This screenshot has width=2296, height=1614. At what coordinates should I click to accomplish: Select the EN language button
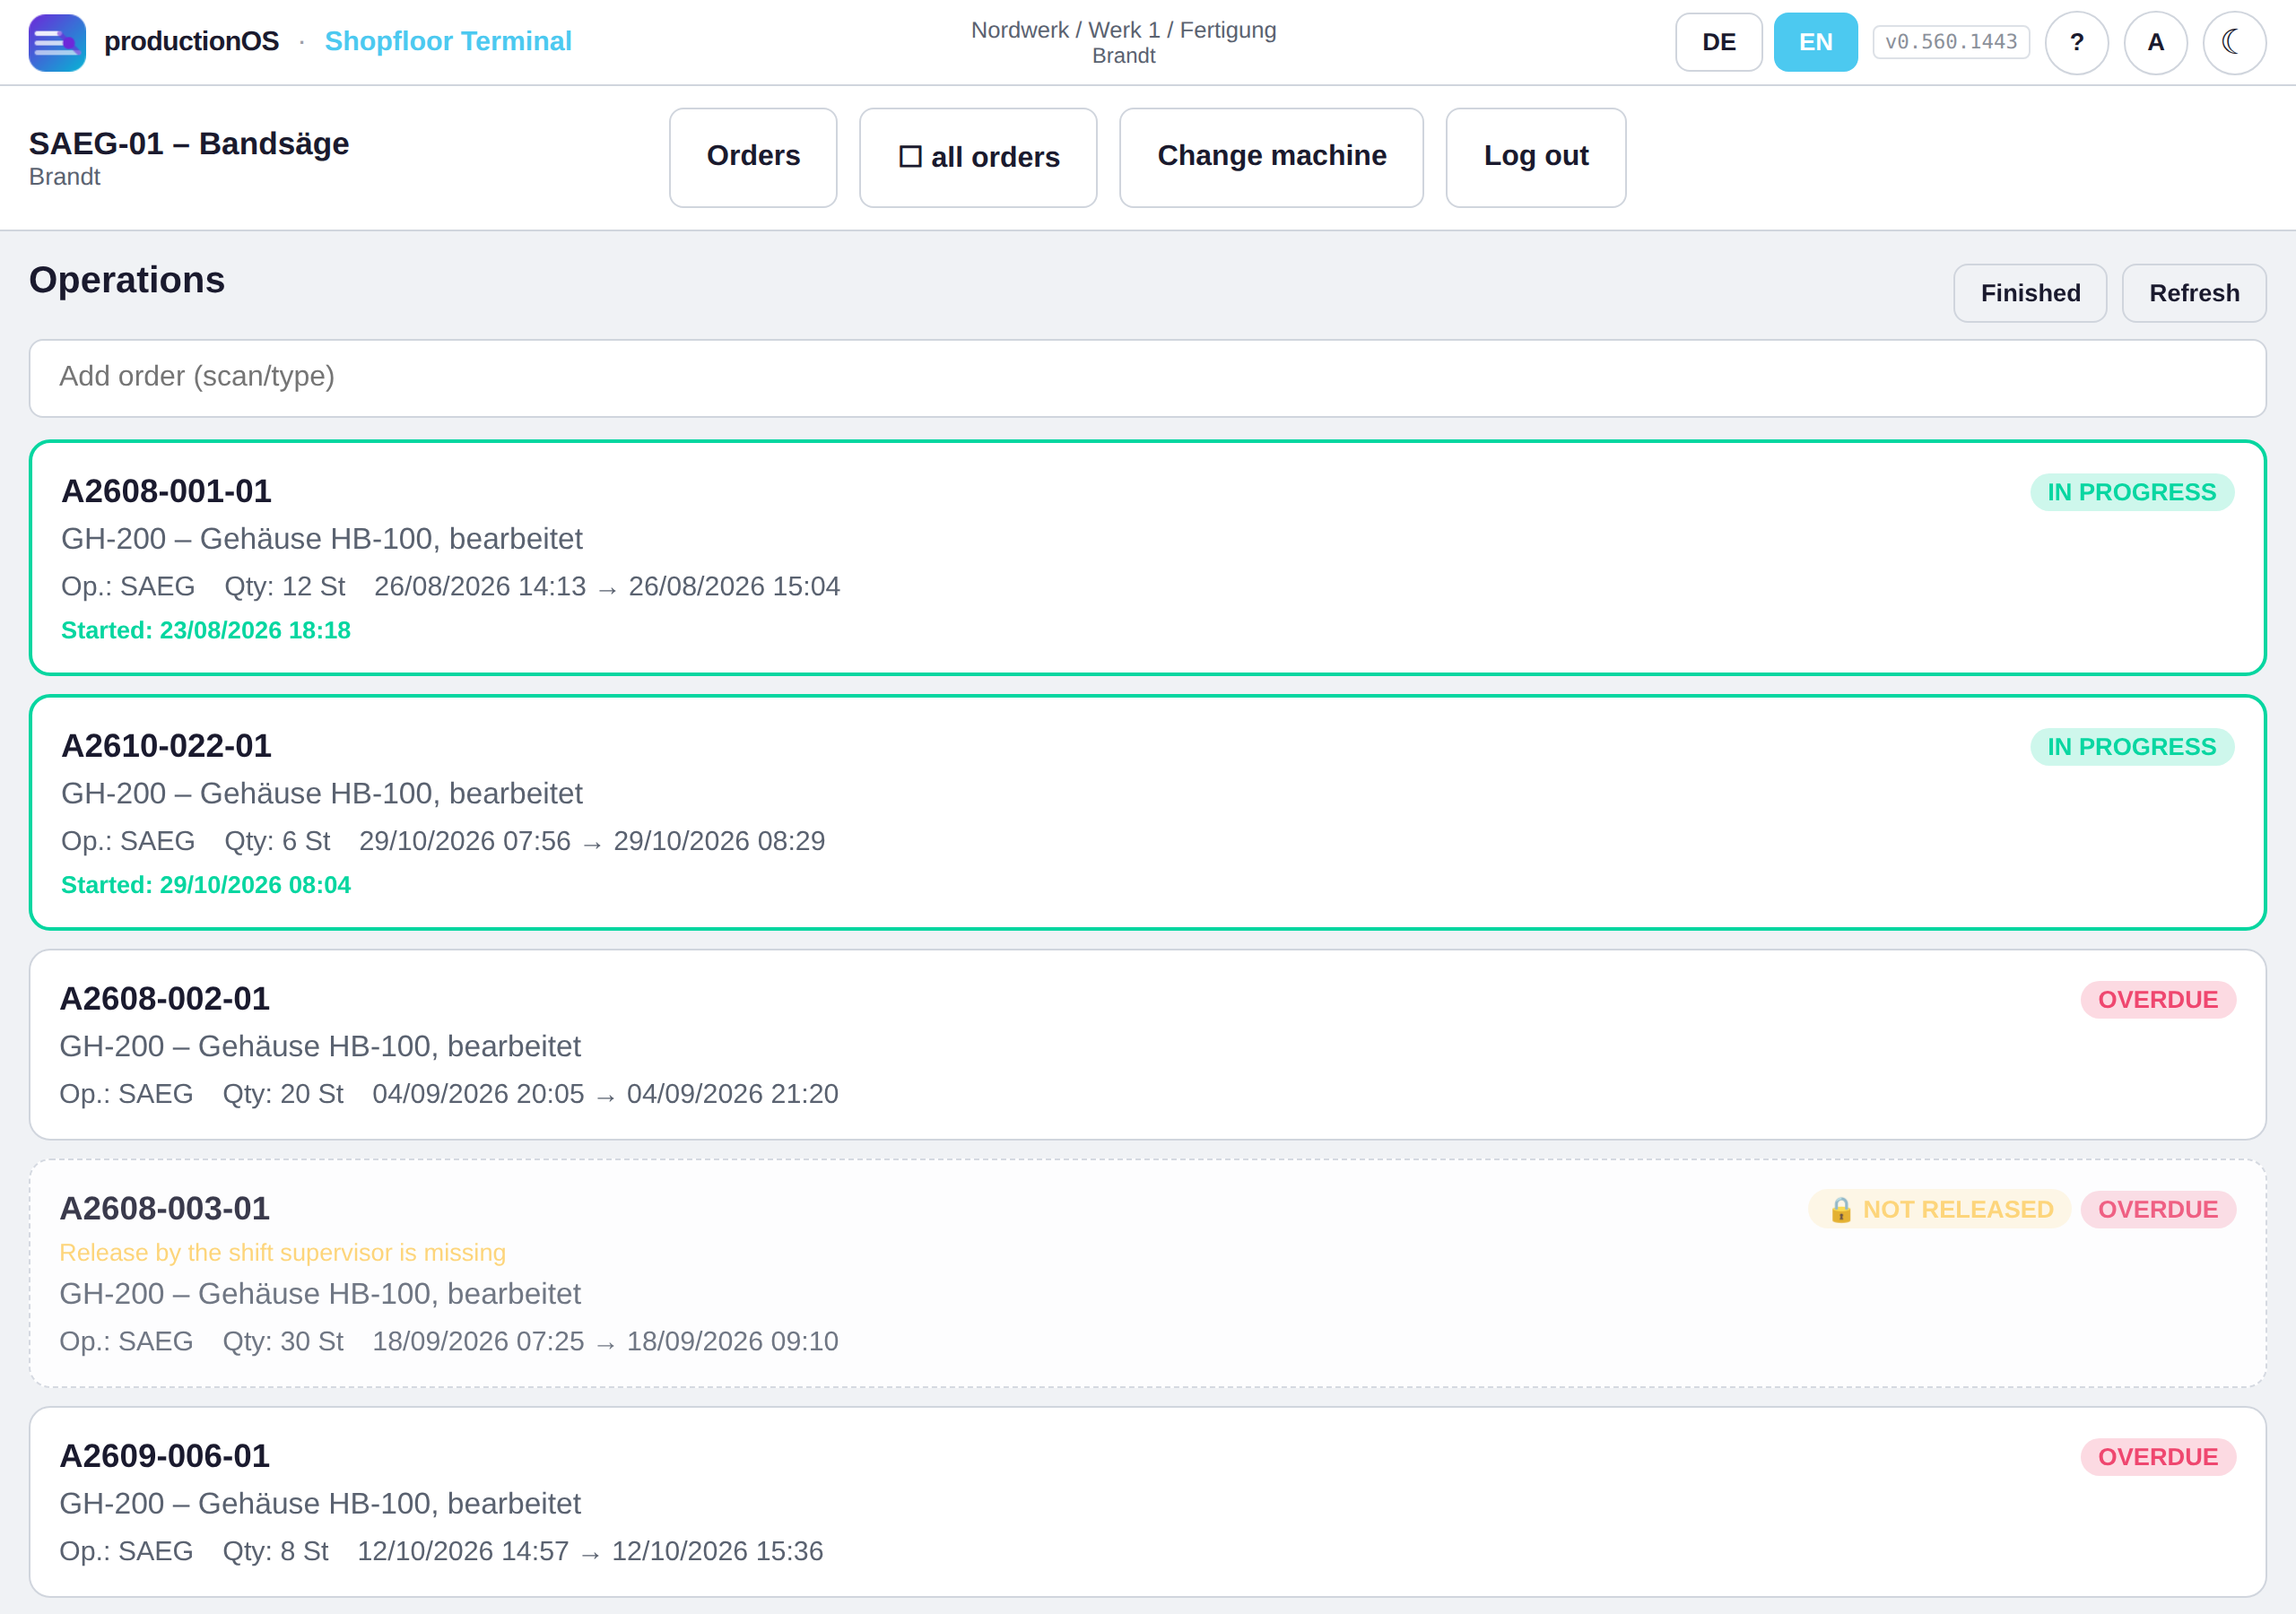click(1816, 42)
